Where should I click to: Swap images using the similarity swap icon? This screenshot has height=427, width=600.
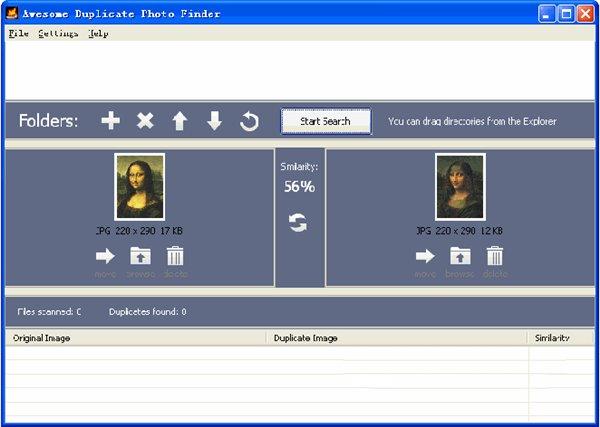point(298,223)
